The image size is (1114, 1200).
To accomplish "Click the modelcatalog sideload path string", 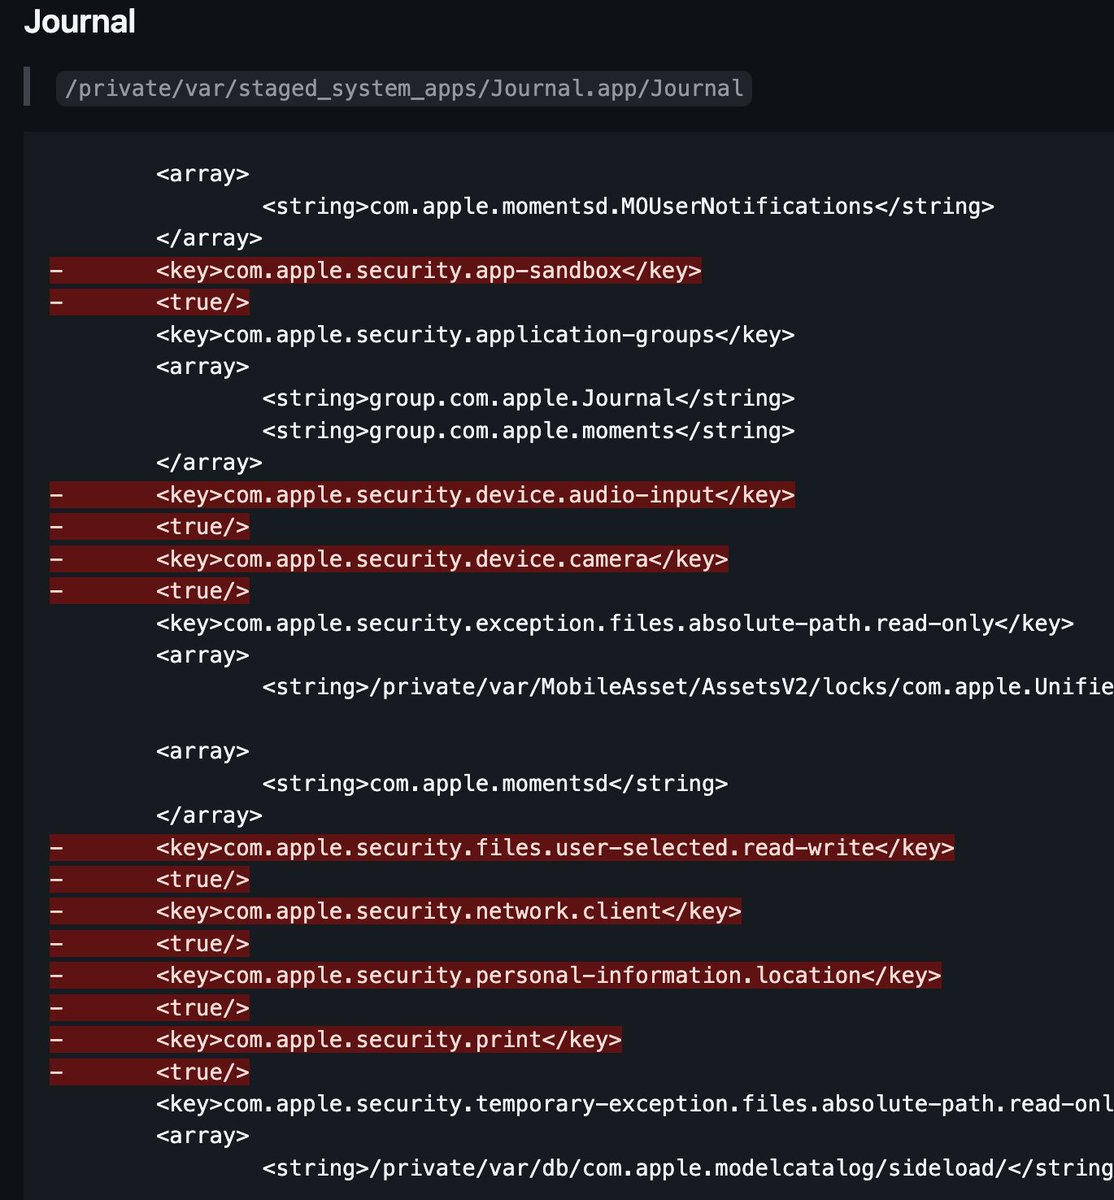I will [x=688, y=1168].
